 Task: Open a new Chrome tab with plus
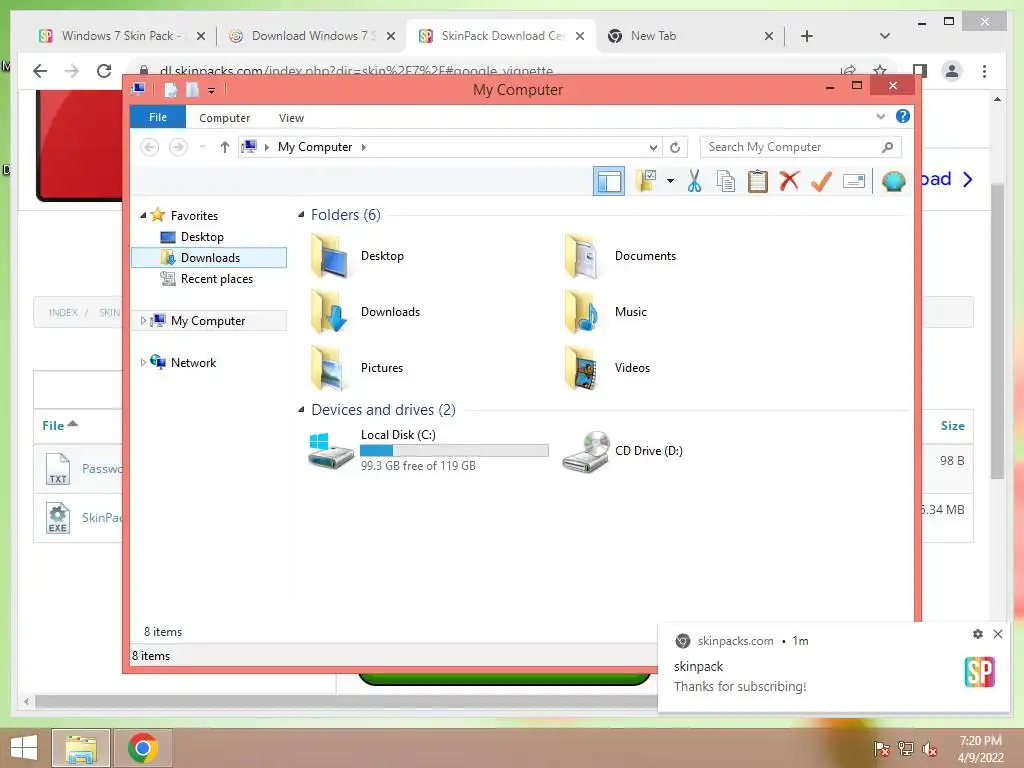(x=807, y=36)
